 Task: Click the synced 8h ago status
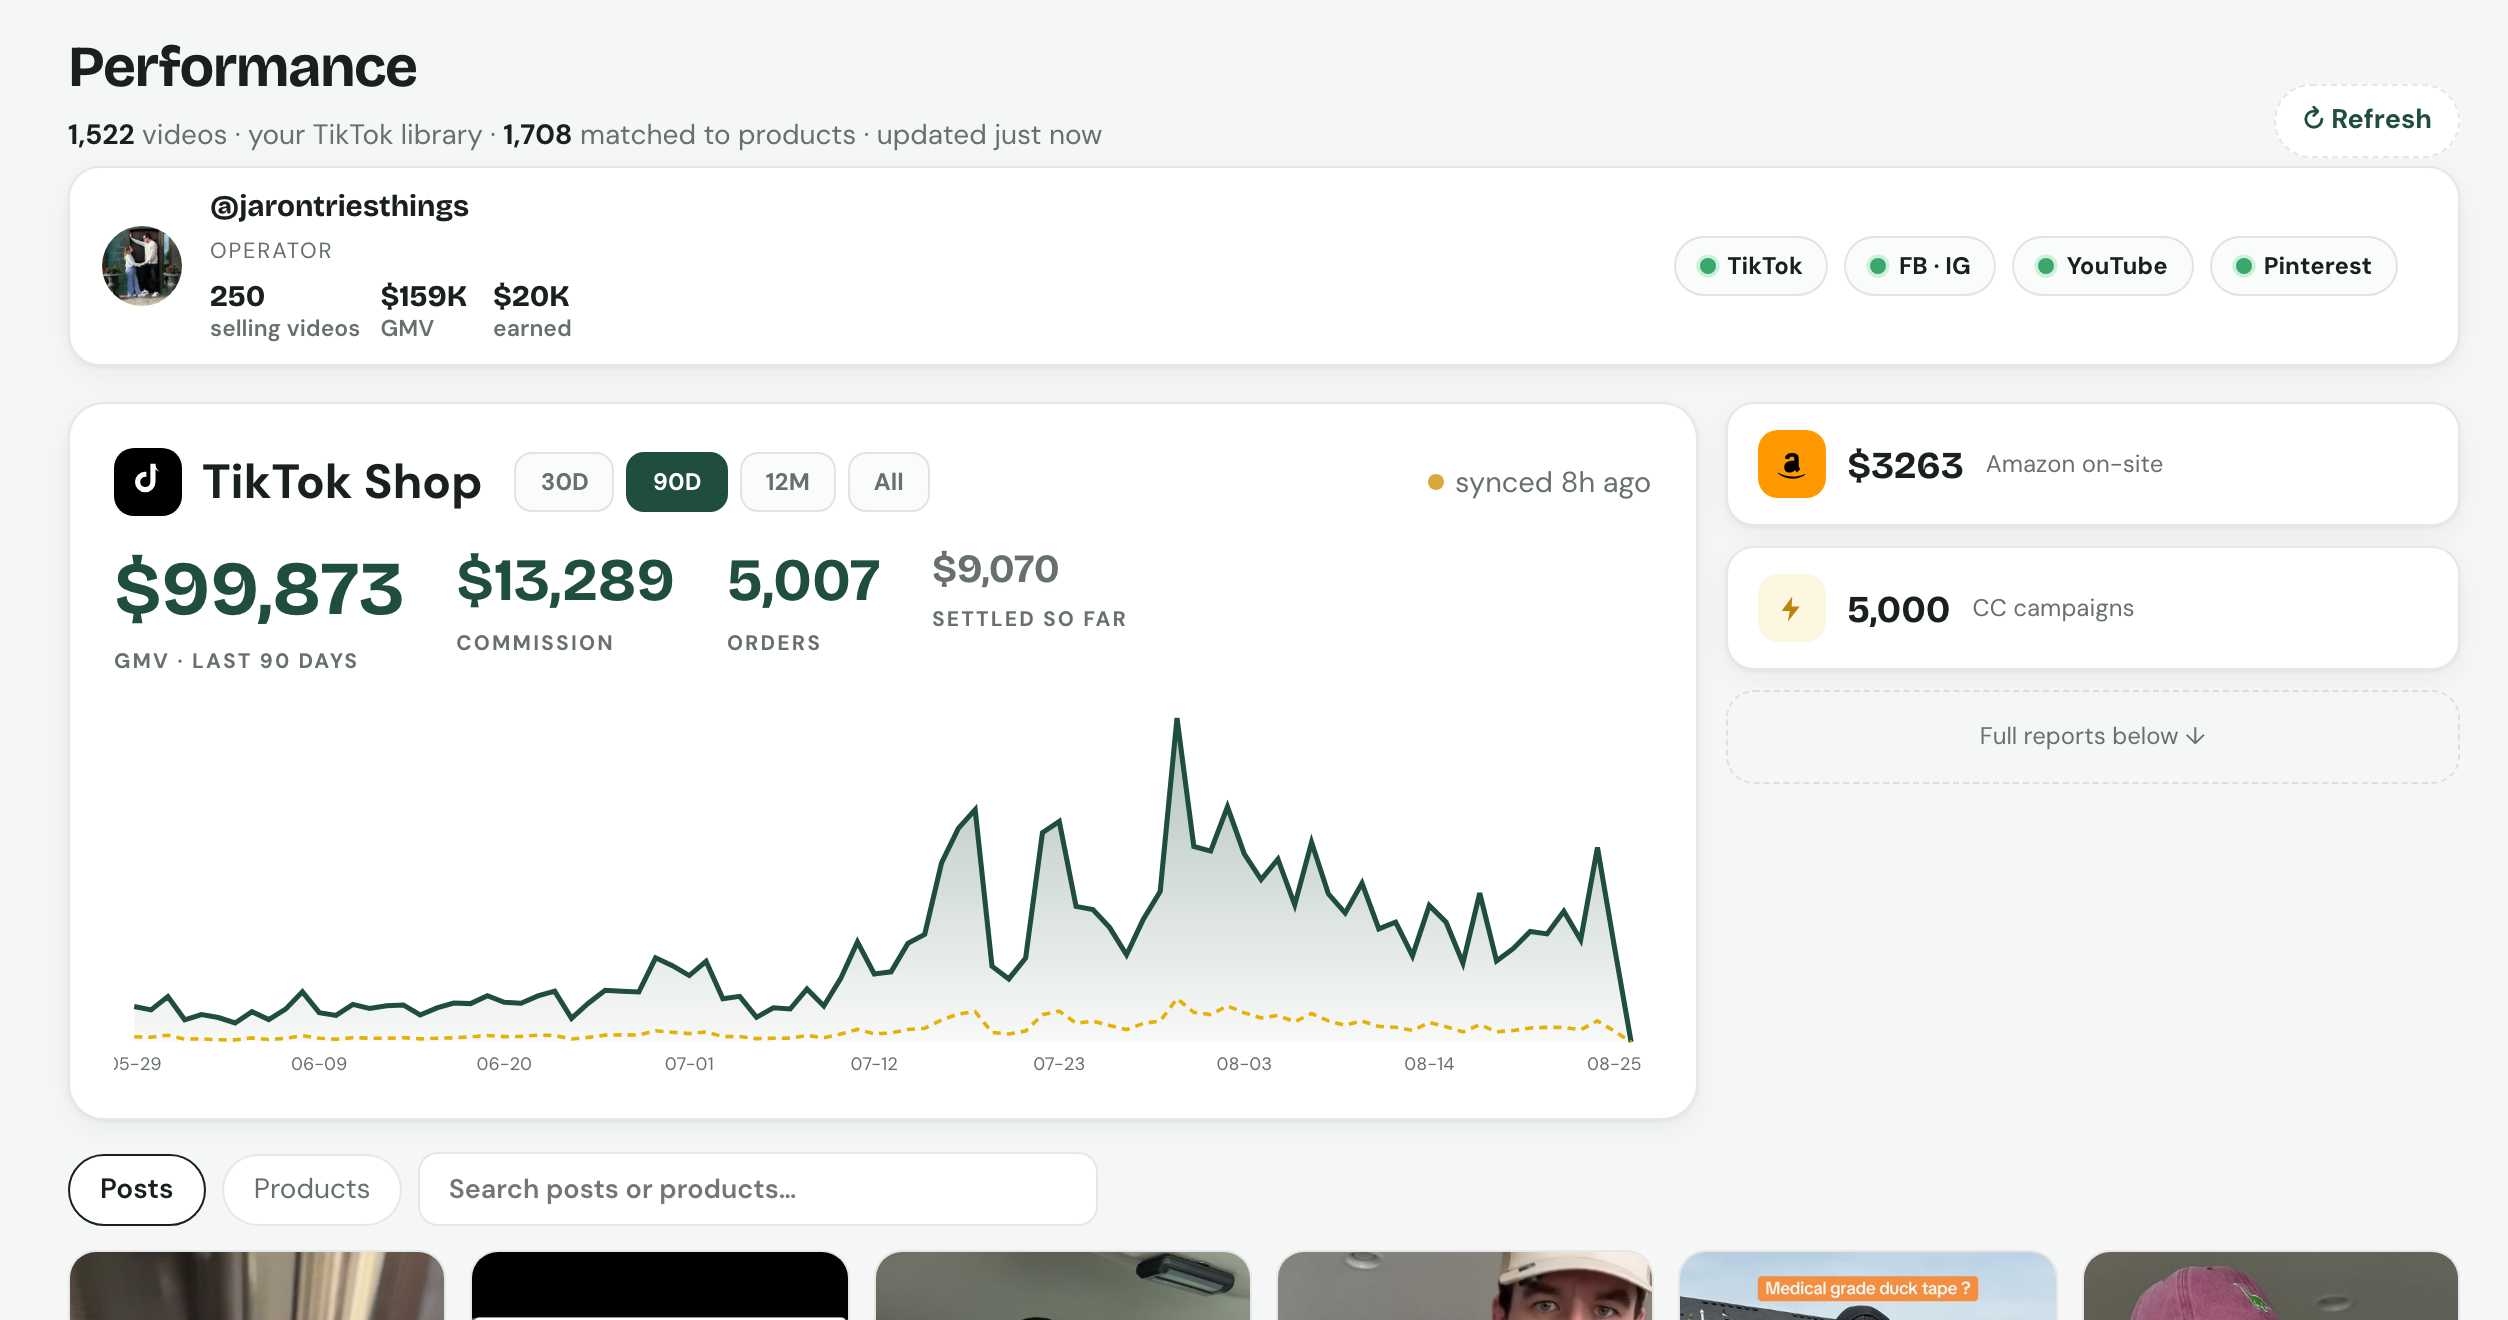coord(1539,482)
